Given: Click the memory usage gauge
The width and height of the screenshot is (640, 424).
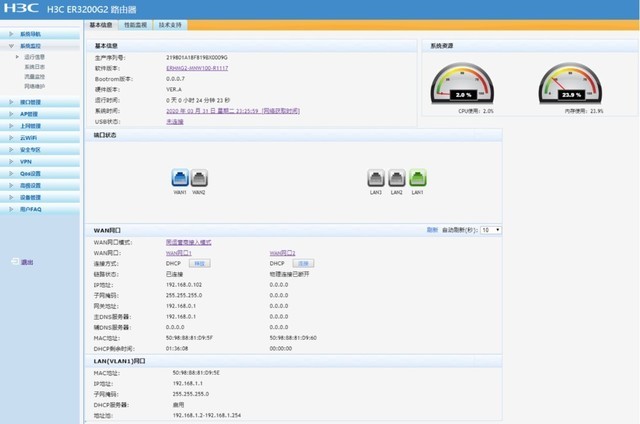Looking at the screenshot, I should [x=570, y=83].
